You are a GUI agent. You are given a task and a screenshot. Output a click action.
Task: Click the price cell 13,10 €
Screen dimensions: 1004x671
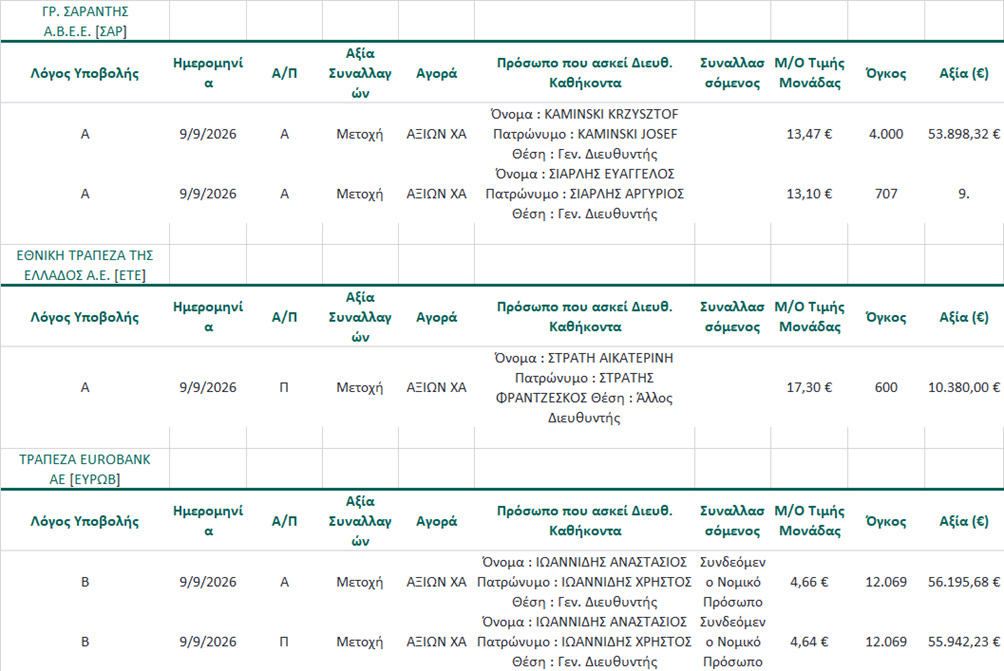809,193
